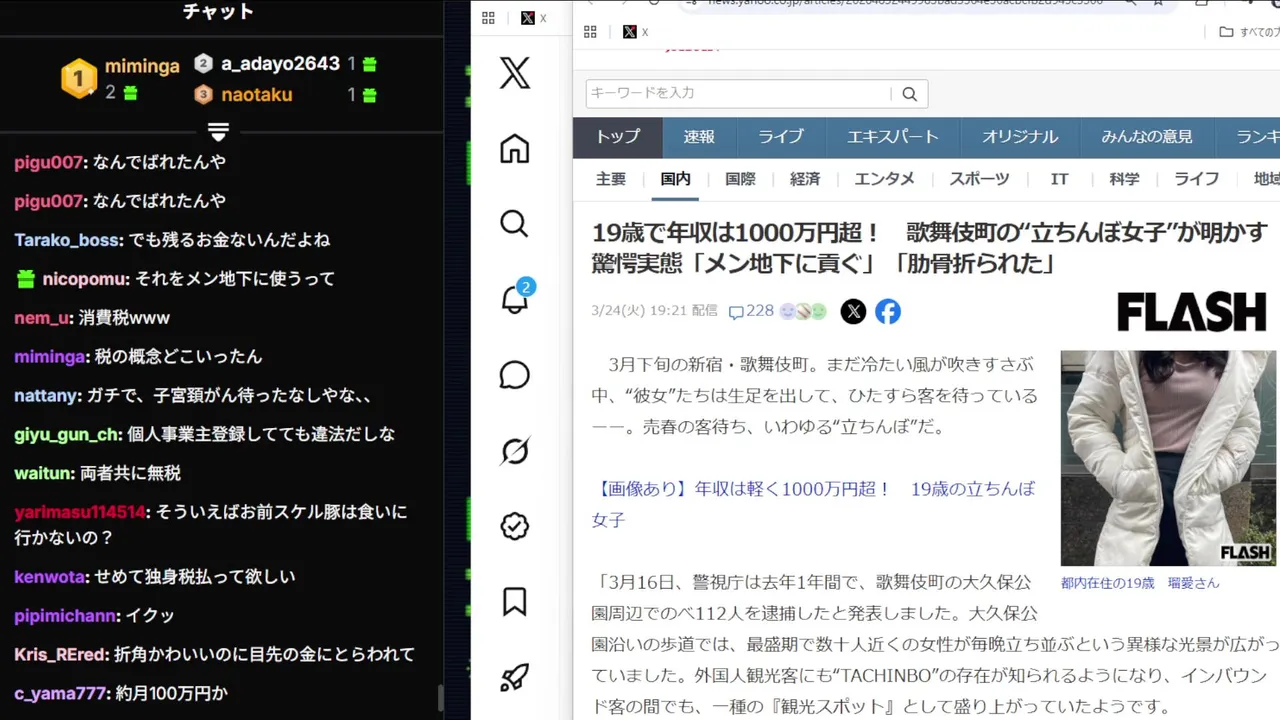The image size is (1280, 720).
Task: Open all bookmarks folder icon
Action: (x=1226, y=32)
